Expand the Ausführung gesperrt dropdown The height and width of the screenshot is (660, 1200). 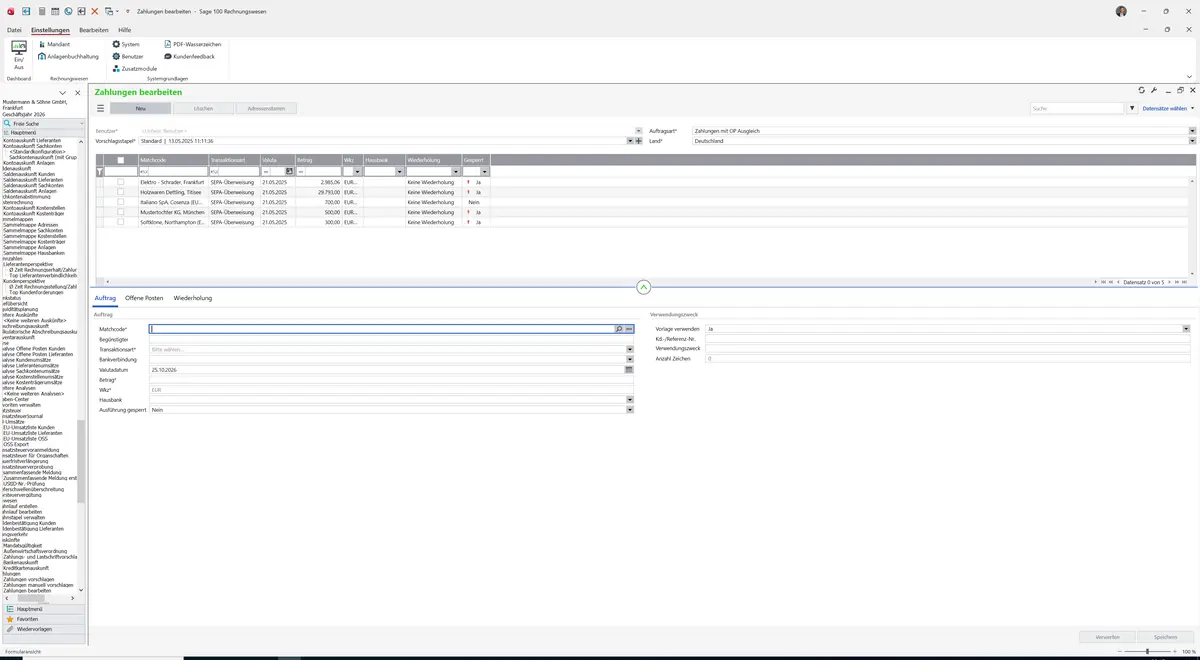630,410
